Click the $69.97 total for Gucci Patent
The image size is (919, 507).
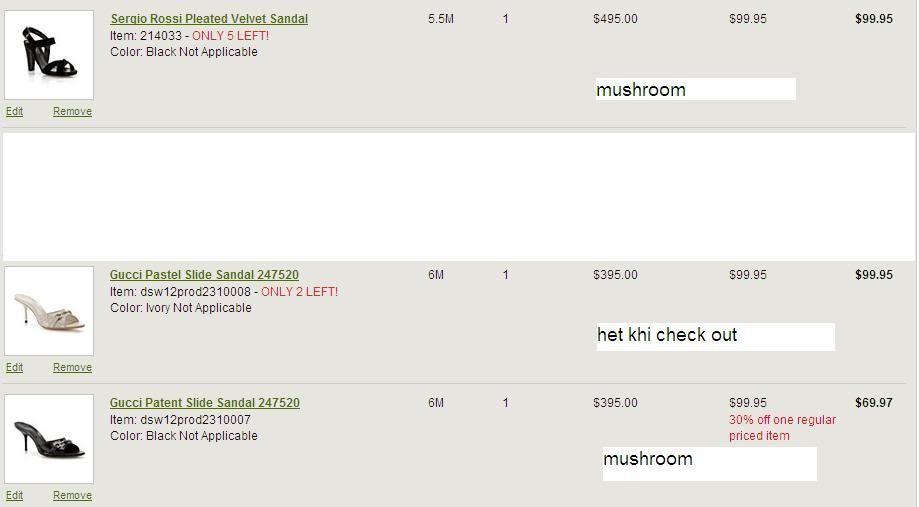click(x=873, y=403)
